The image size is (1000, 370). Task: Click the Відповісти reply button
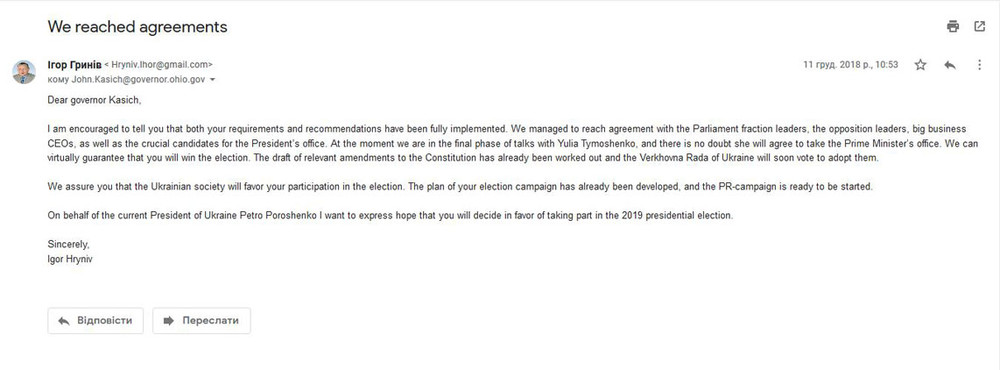point(96,320)
